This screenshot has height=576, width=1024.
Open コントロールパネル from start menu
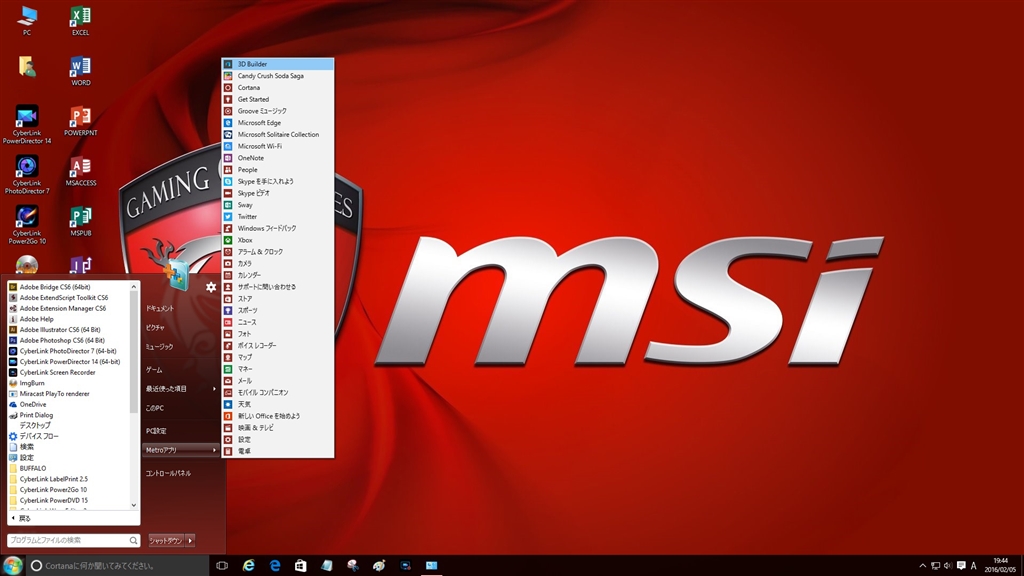[167, 473]
